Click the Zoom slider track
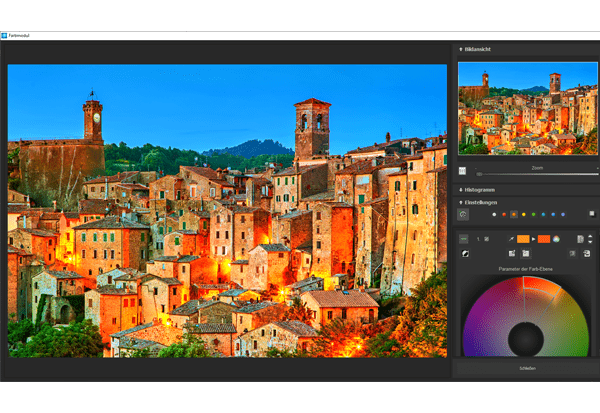Image resolution: width=600 pixels, height=413 pixels. coord(537,174)
